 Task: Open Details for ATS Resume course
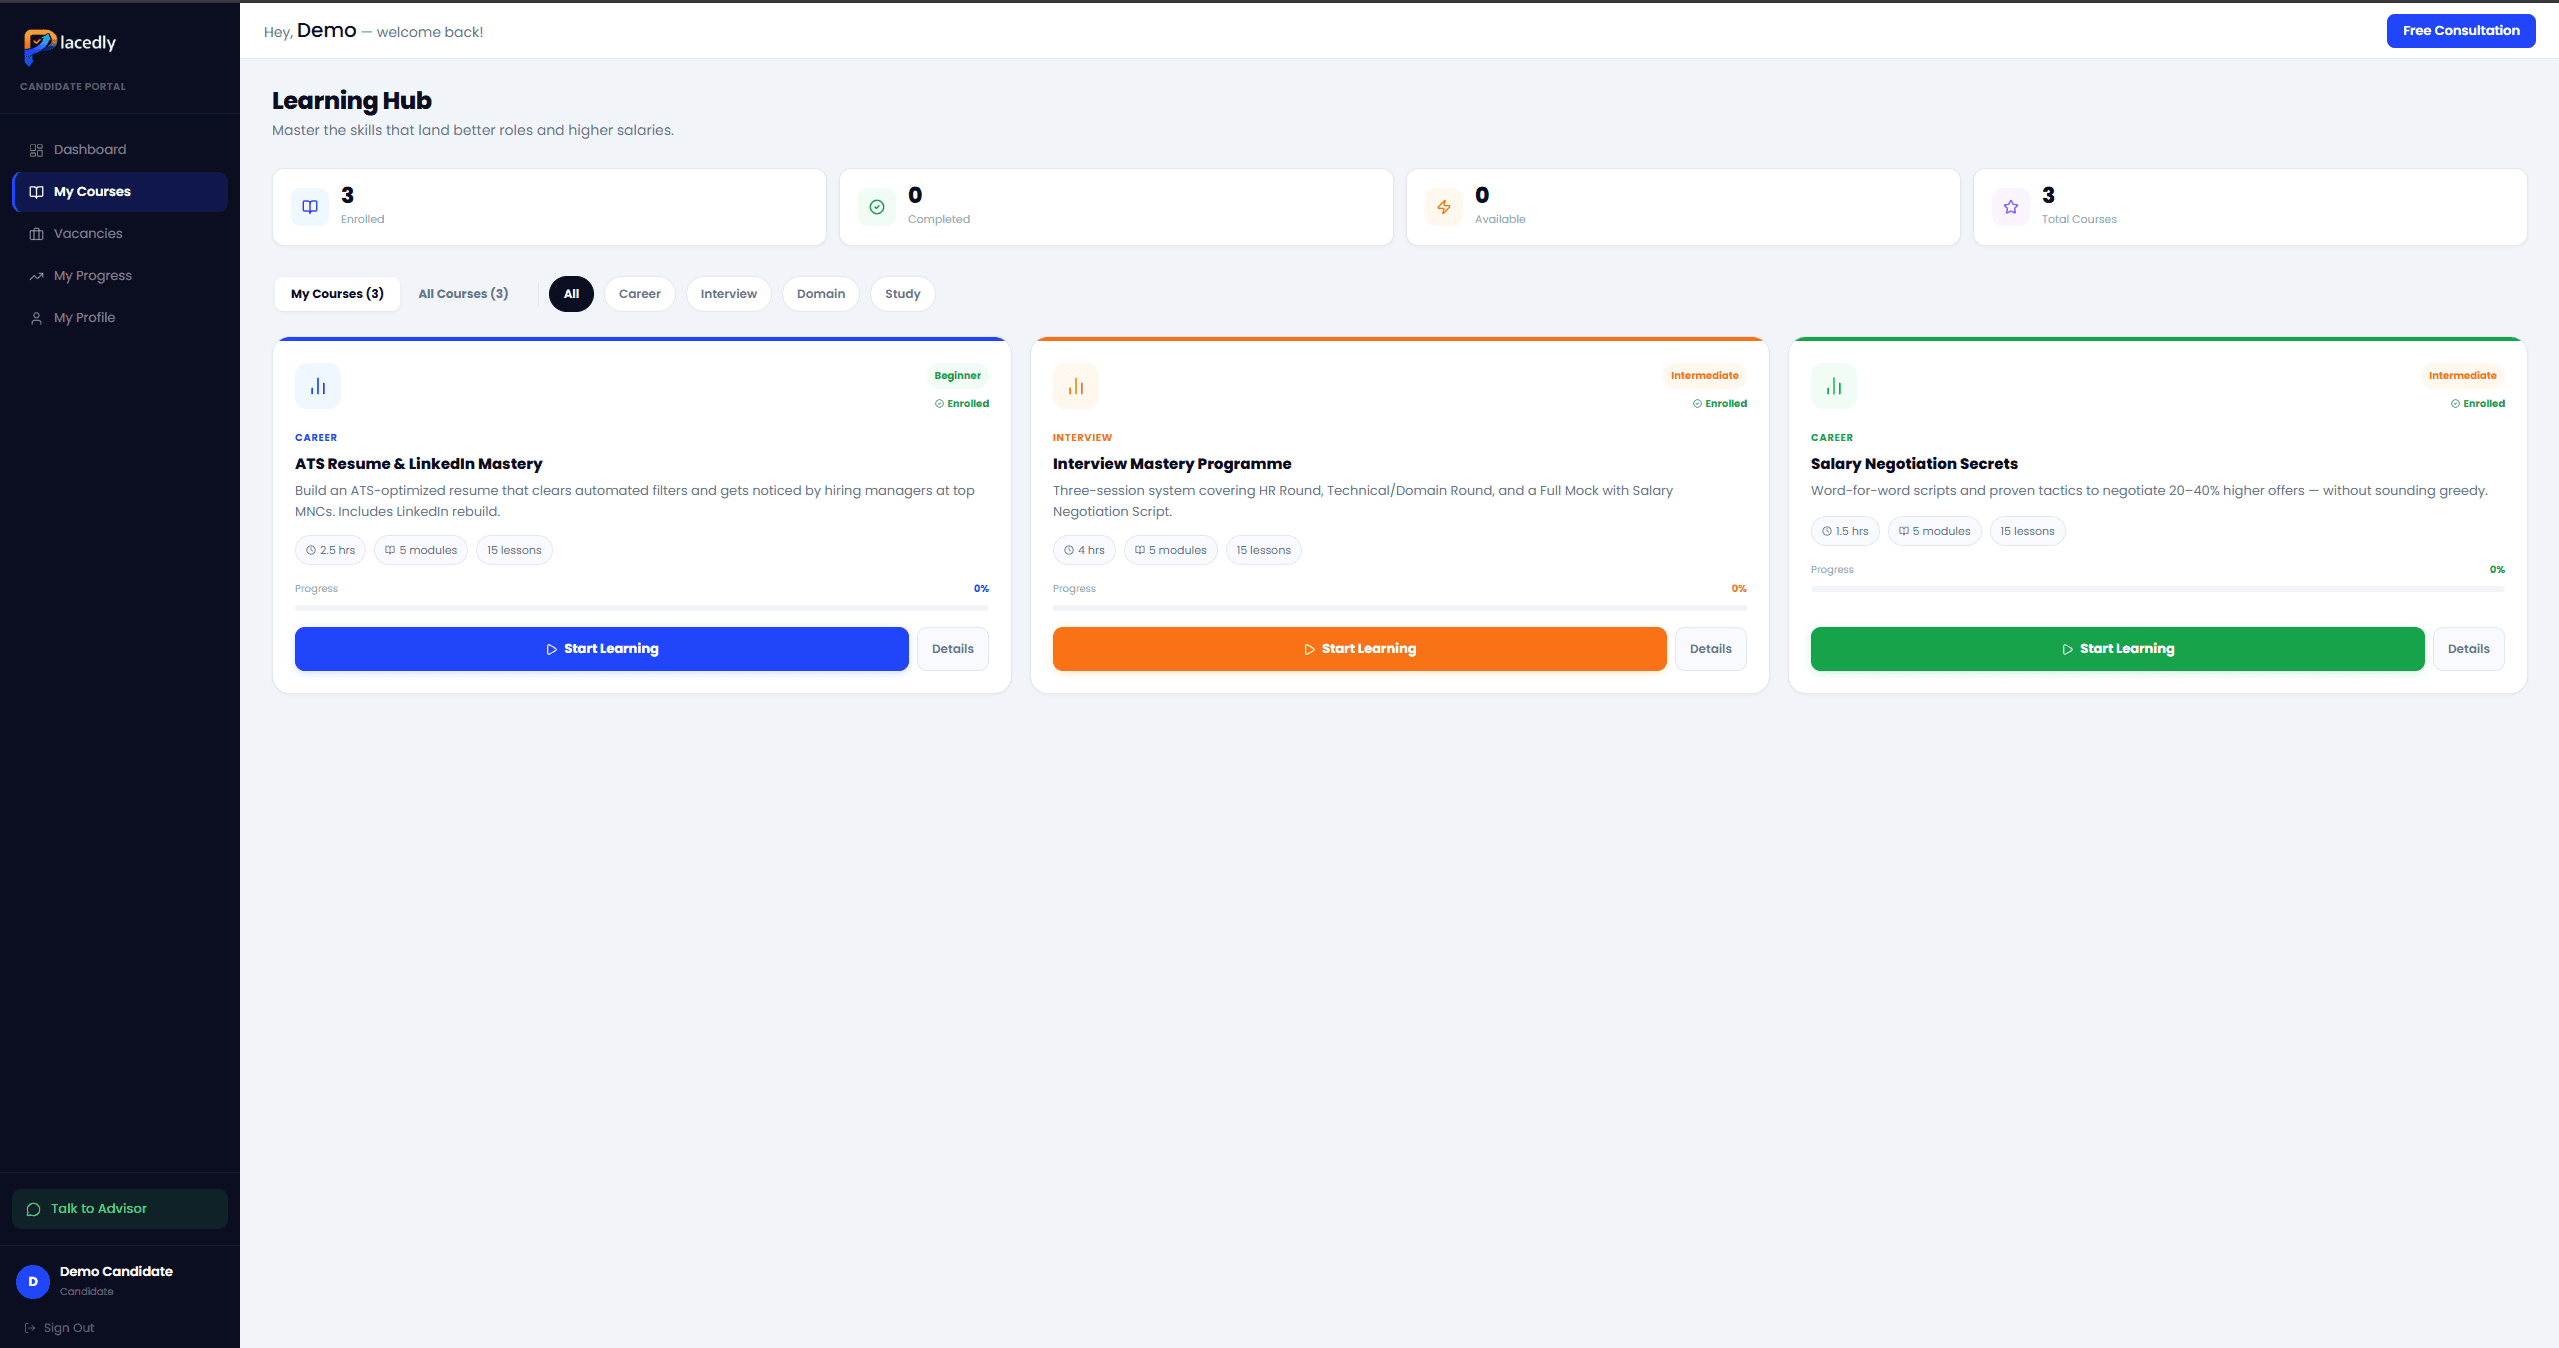tap(953, 649)
